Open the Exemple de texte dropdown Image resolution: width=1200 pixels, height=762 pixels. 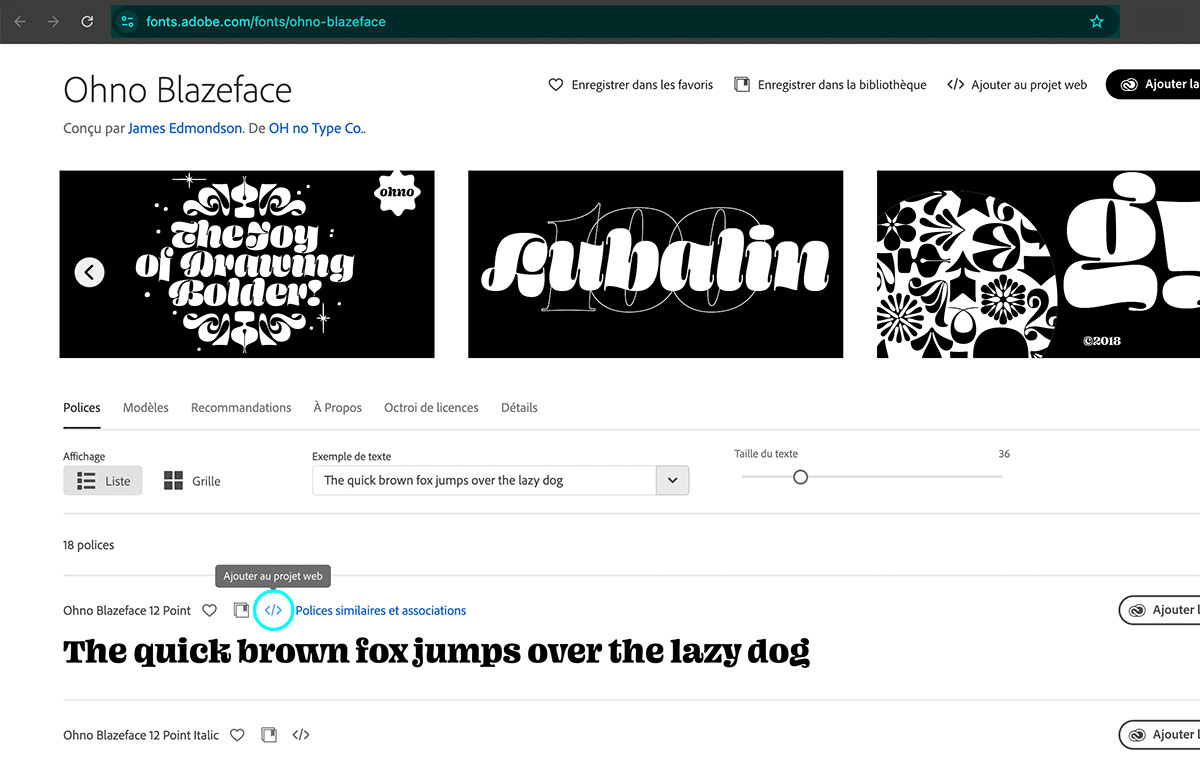tap(672, 480)
